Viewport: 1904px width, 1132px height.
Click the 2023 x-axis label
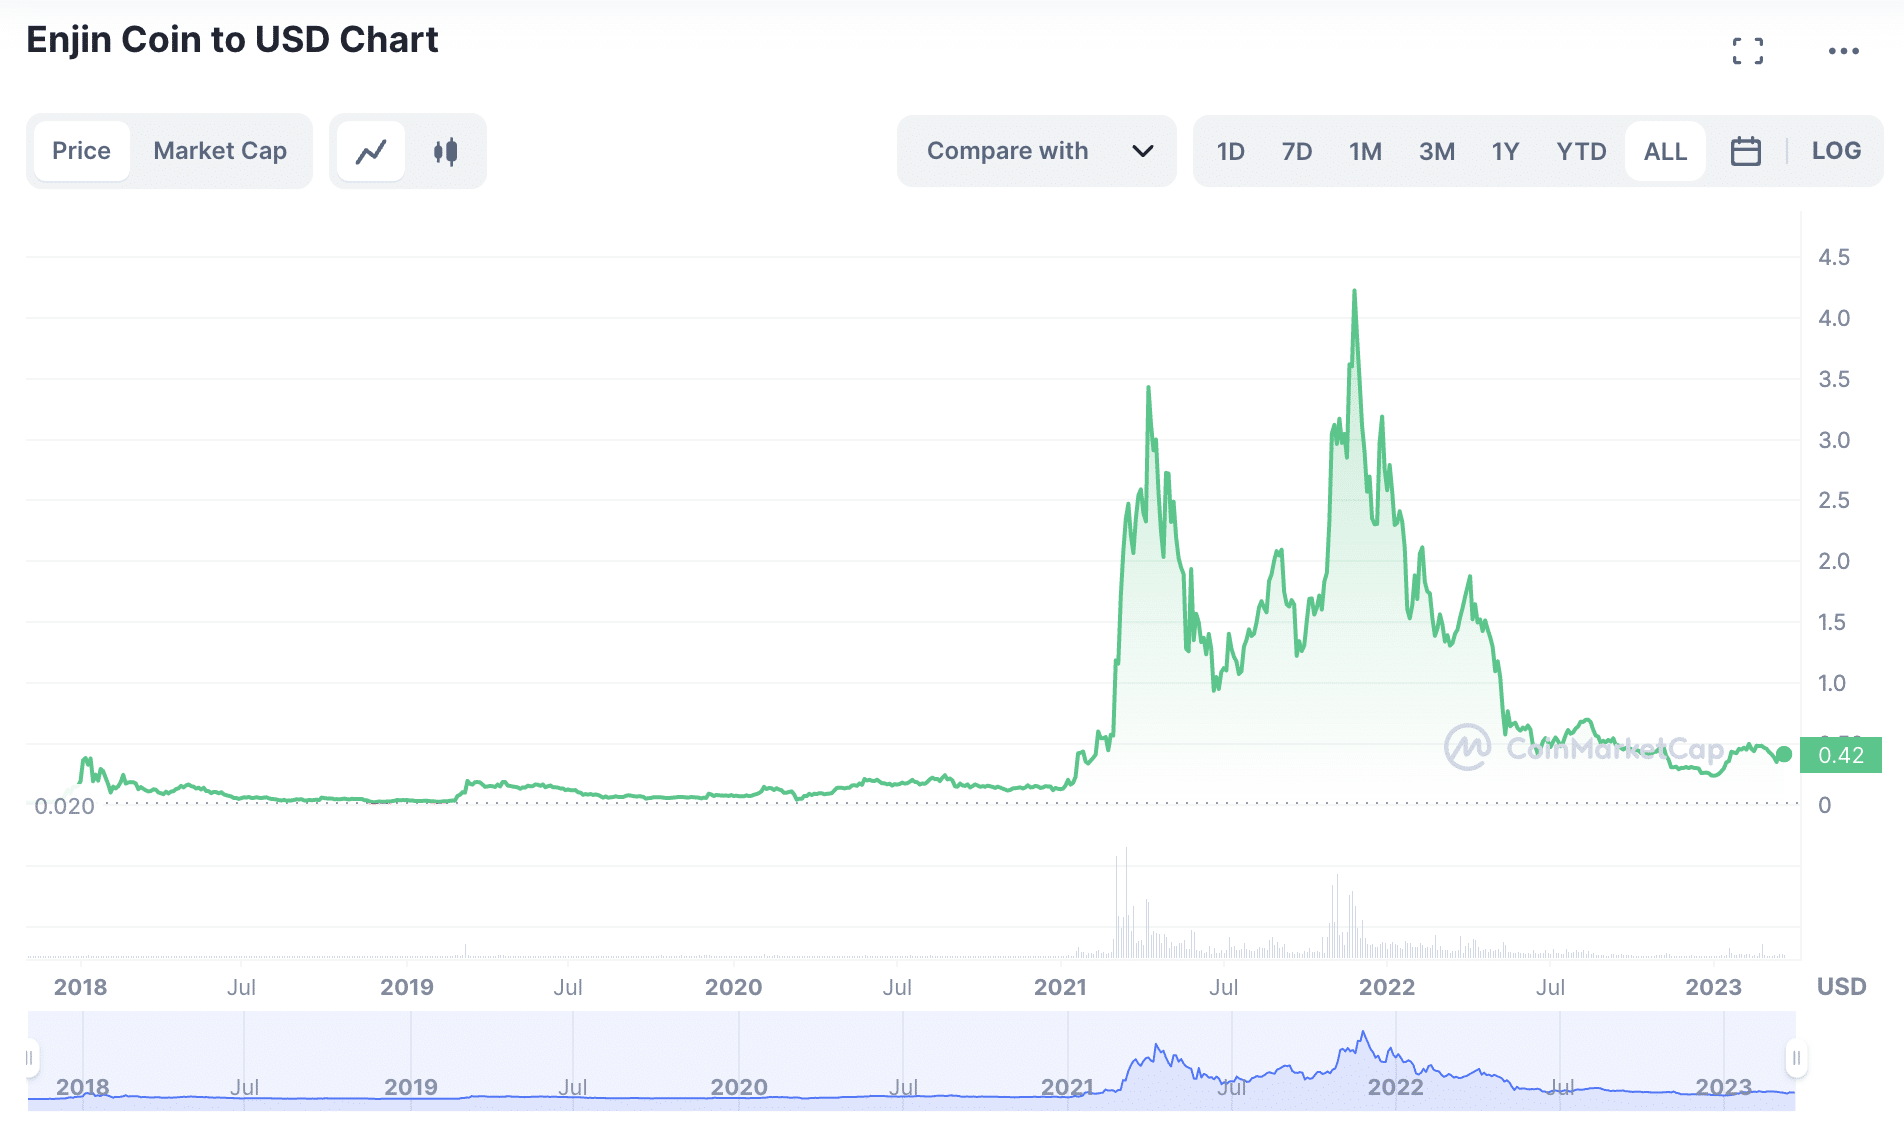click(x=1713, y=987)
